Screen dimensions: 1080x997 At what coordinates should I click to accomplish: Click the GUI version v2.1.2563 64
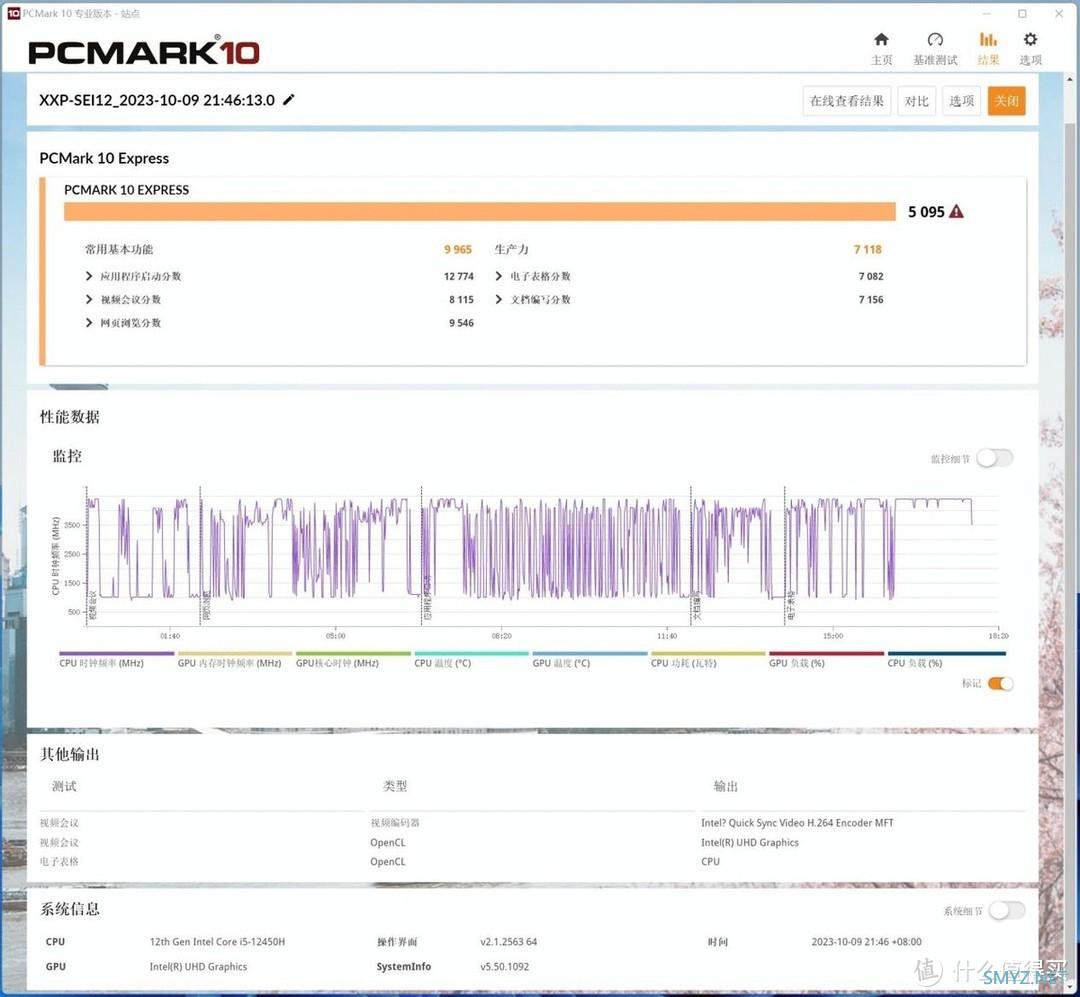click(508, 941)
